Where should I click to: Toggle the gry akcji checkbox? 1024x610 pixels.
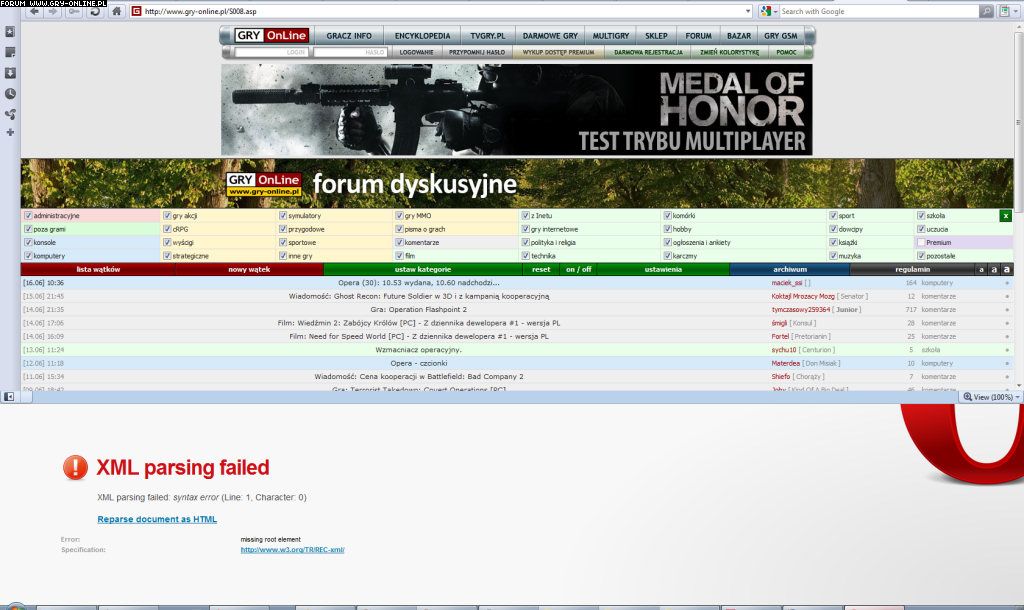(x=167, y=216)
